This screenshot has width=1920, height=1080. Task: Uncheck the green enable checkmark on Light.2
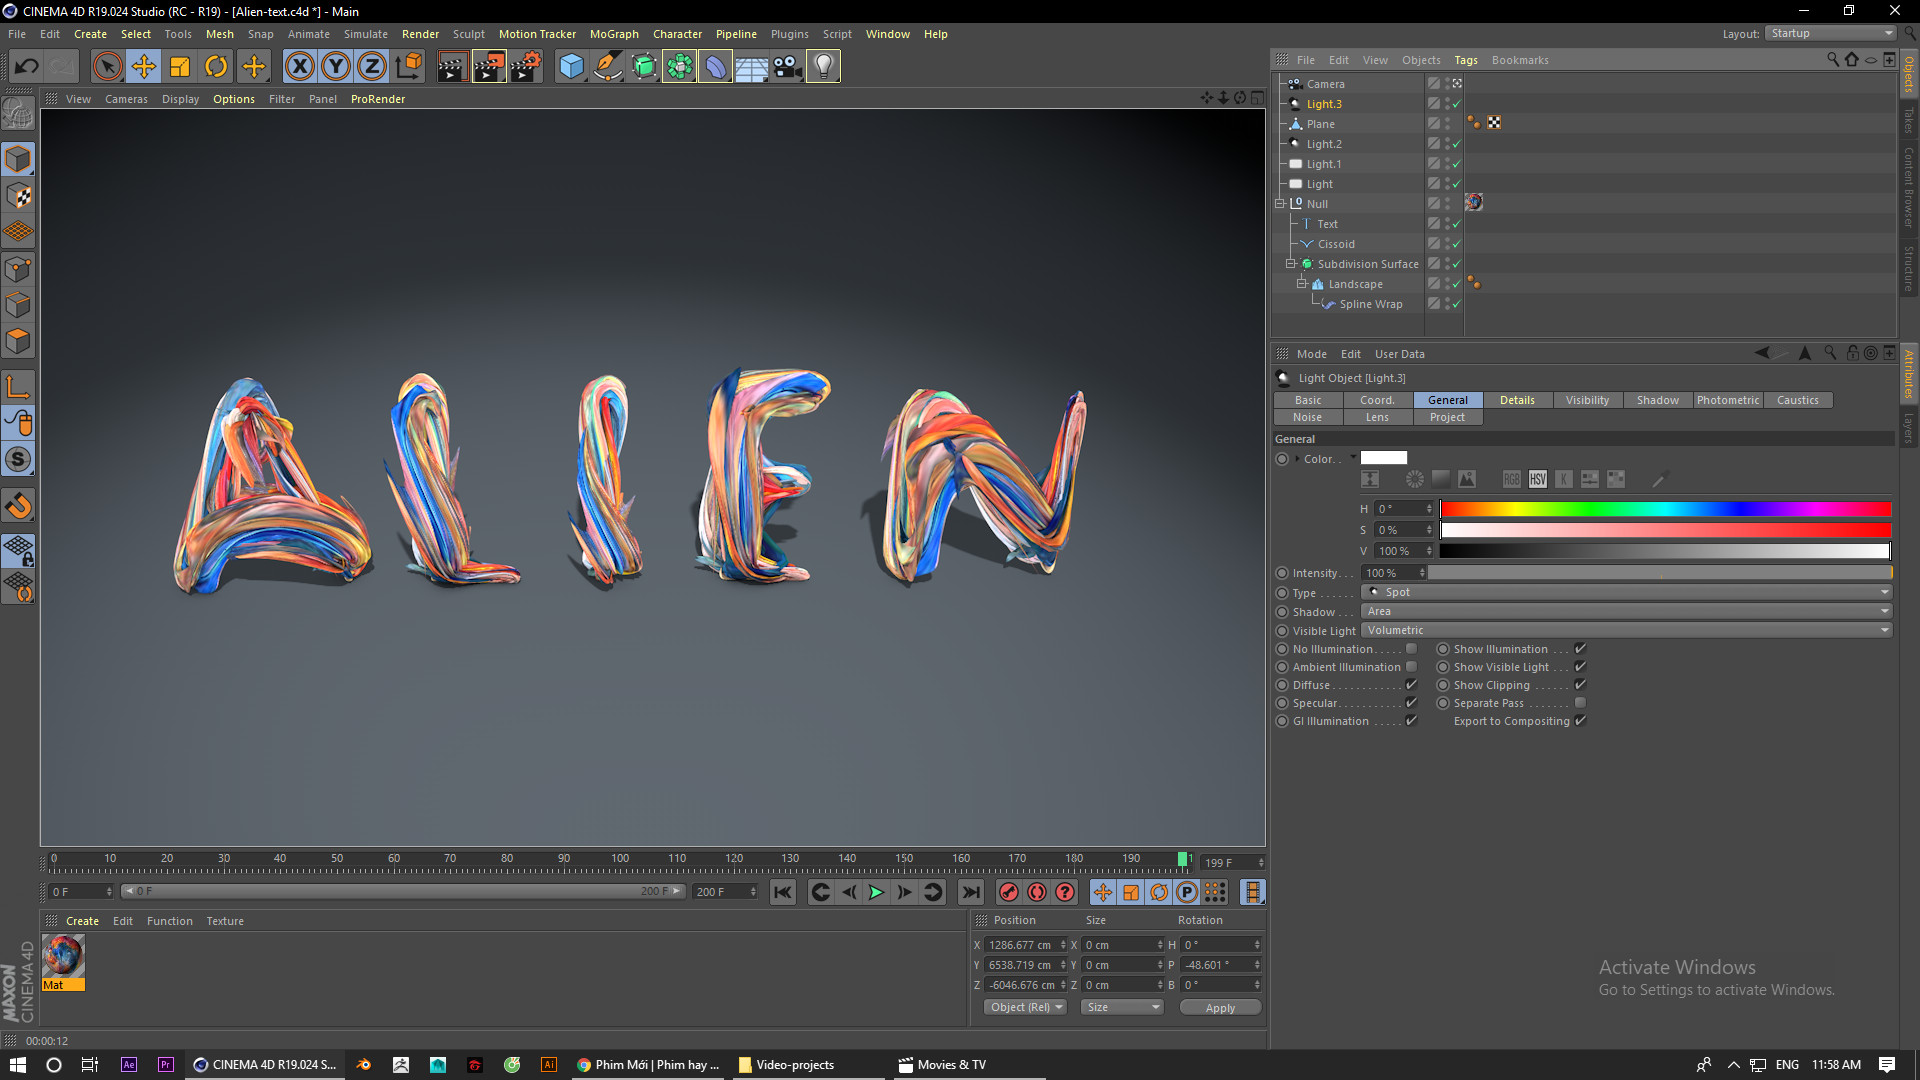[1457, 143]
